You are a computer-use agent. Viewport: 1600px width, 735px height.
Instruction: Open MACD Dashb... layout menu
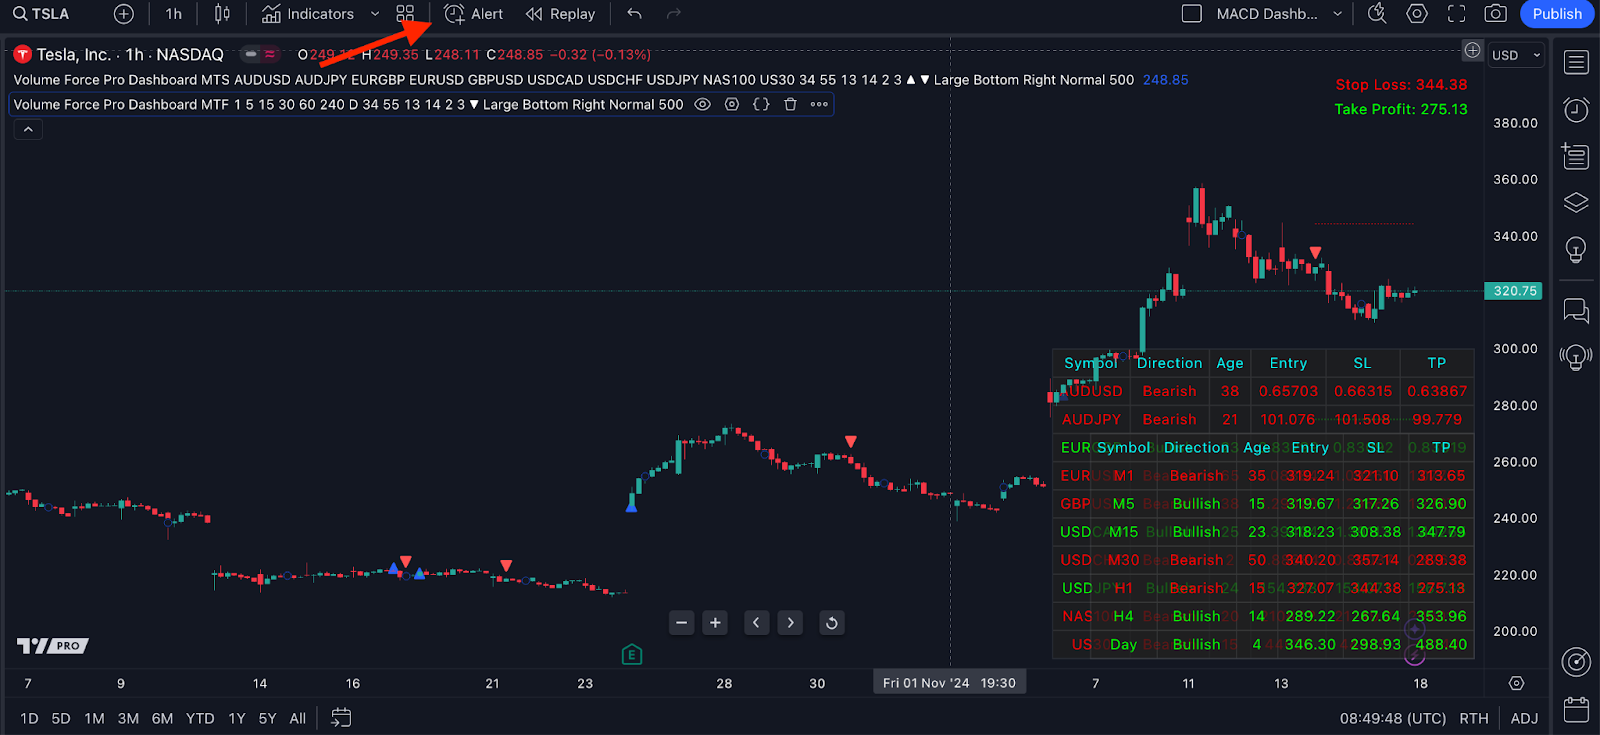pos(1278,14)
